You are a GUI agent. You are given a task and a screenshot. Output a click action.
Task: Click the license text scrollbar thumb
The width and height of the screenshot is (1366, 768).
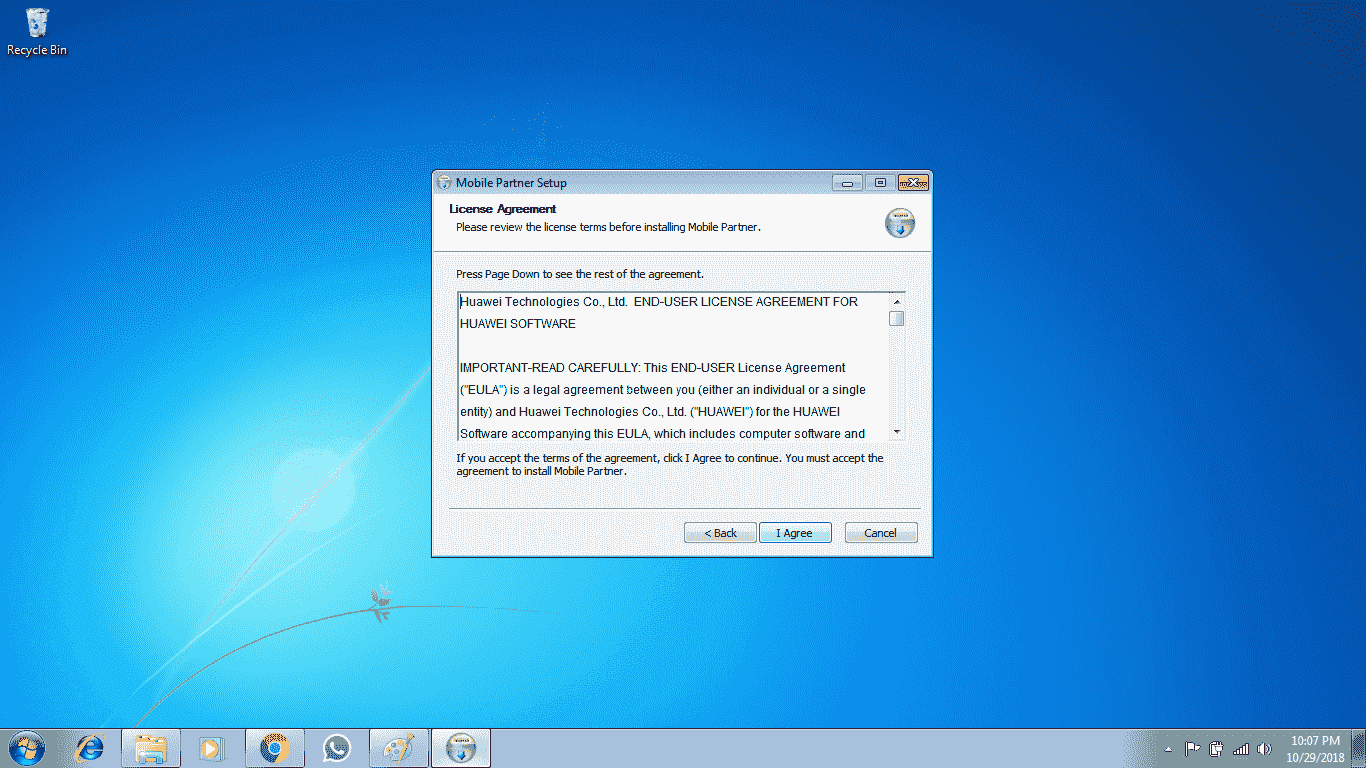point(897,319)
